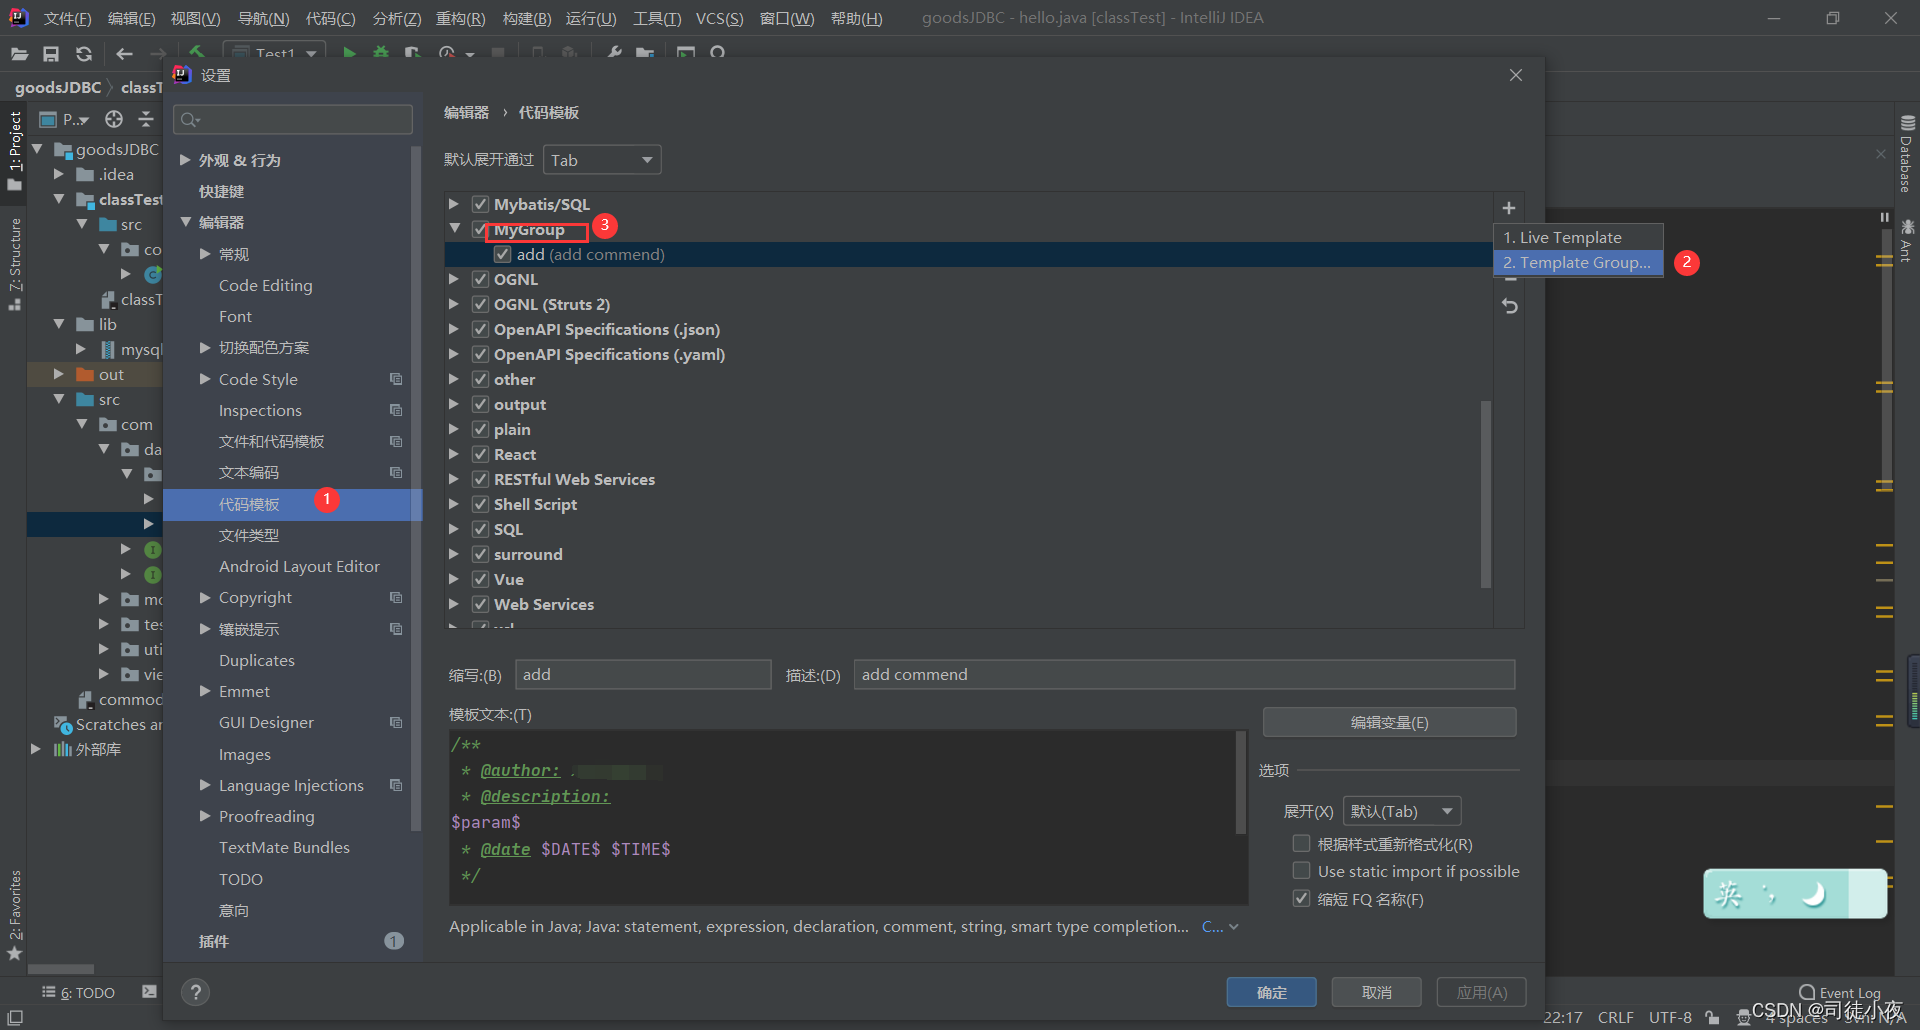Click the locate target icon in Project panel
Image resolution: width=1920 pixels, height=1030 pixels.
pyautogui.click(x=114, y=119)
